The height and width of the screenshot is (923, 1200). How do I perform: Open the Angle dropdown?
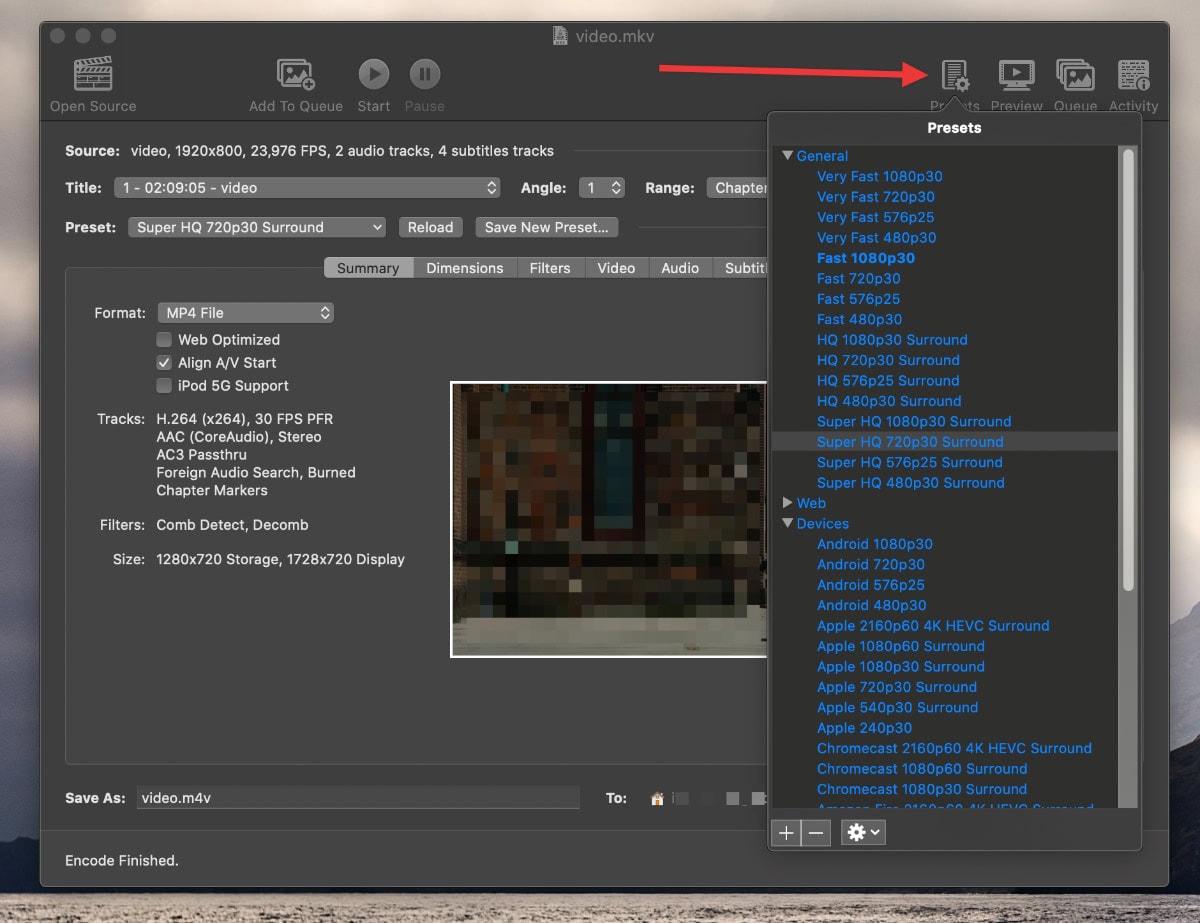[x=603, y=188]
